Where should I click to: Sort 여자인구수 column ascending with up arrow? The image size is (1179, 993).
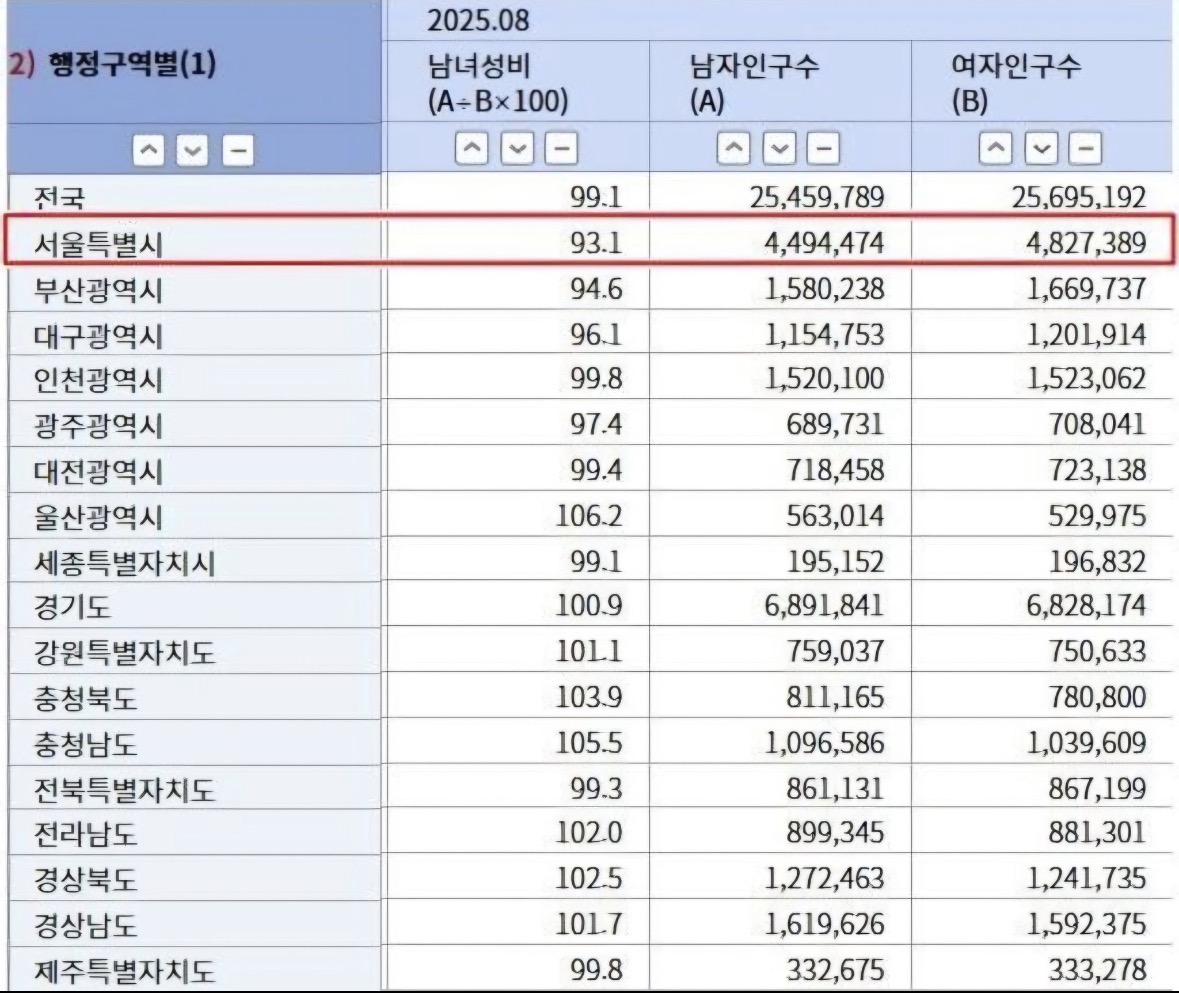point(995,149)
